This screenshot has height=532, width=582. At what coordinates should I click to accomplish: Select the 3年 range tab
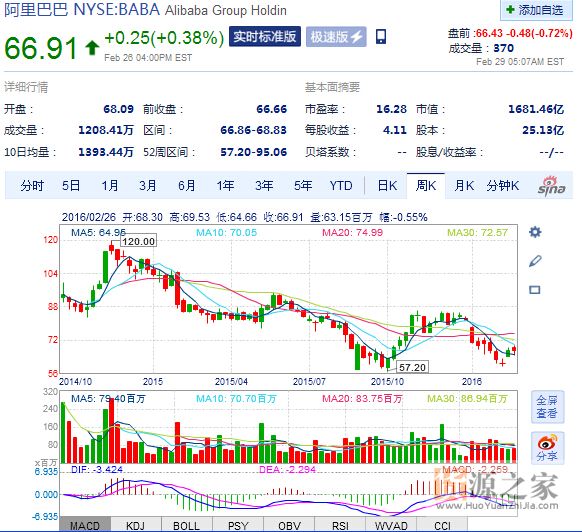pyautogui.click(x=264, y=185)
